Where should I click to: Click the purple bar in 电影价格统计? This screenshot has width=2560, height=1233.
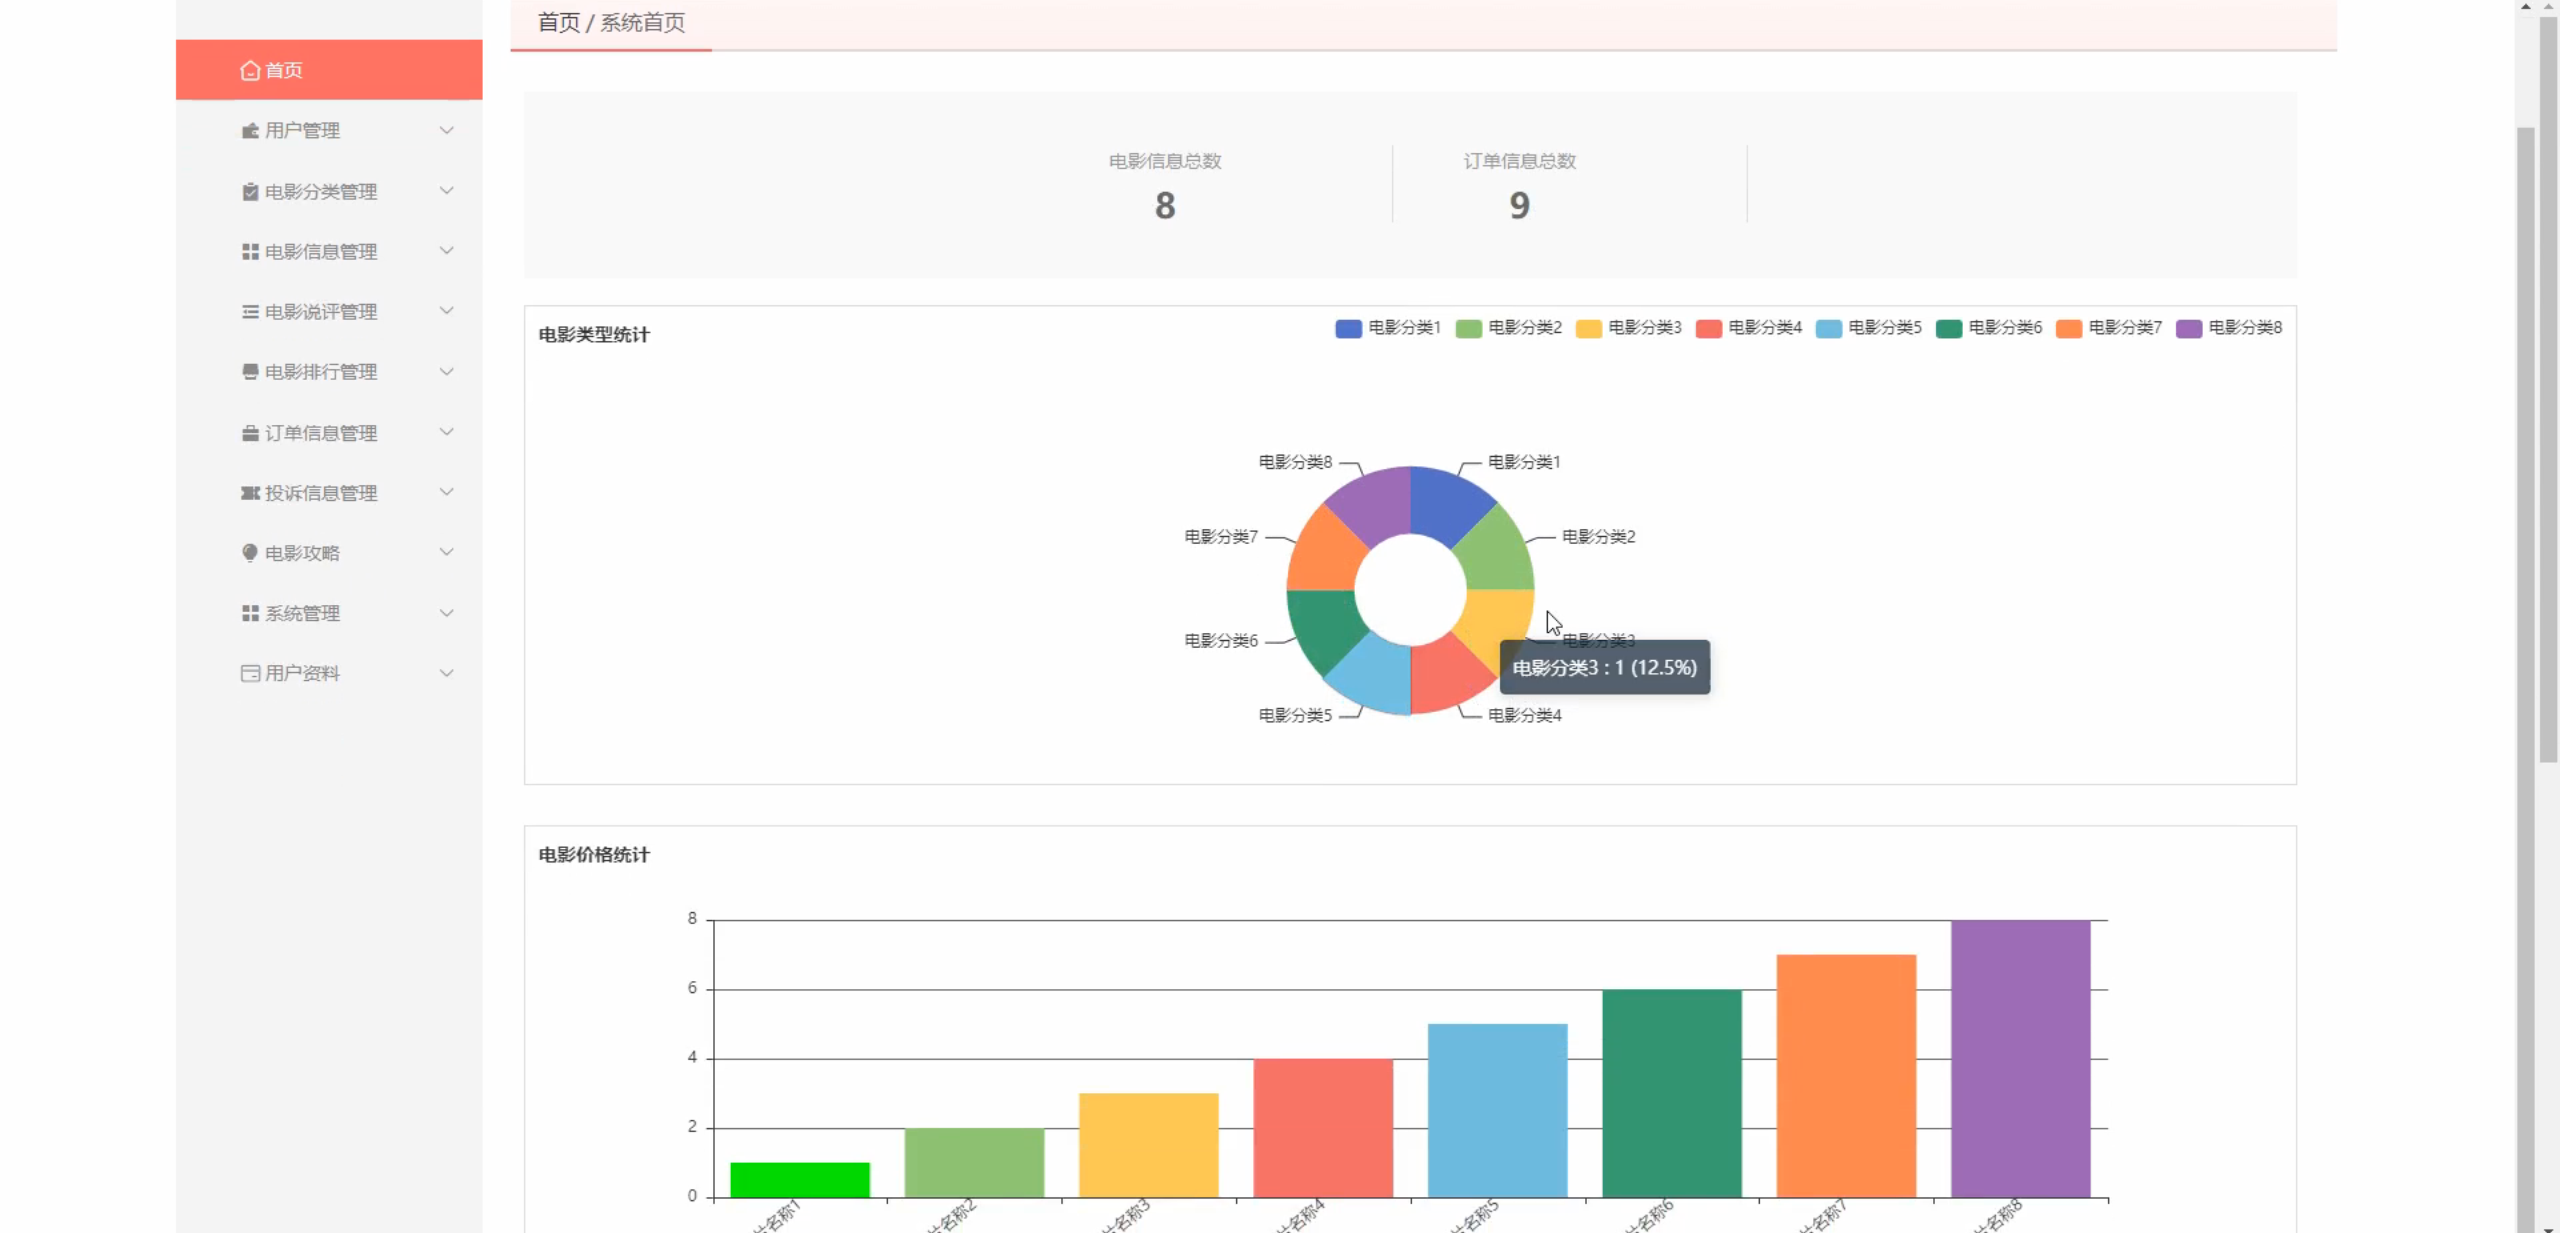pos(2020,1058)
